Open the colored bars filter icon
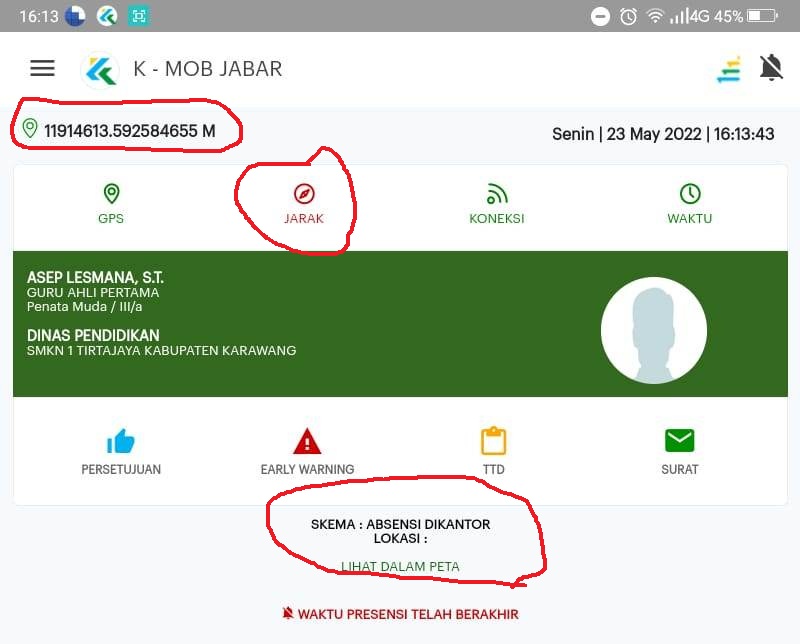Viewport: 800px width, 644px height. click(729, 70)
